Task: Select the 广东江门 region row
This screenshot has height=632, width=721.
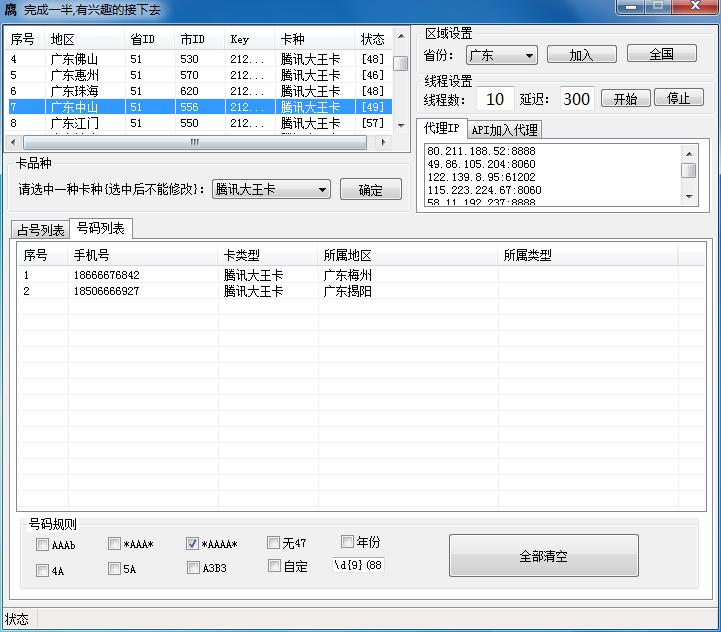Action: click(200, 123)
